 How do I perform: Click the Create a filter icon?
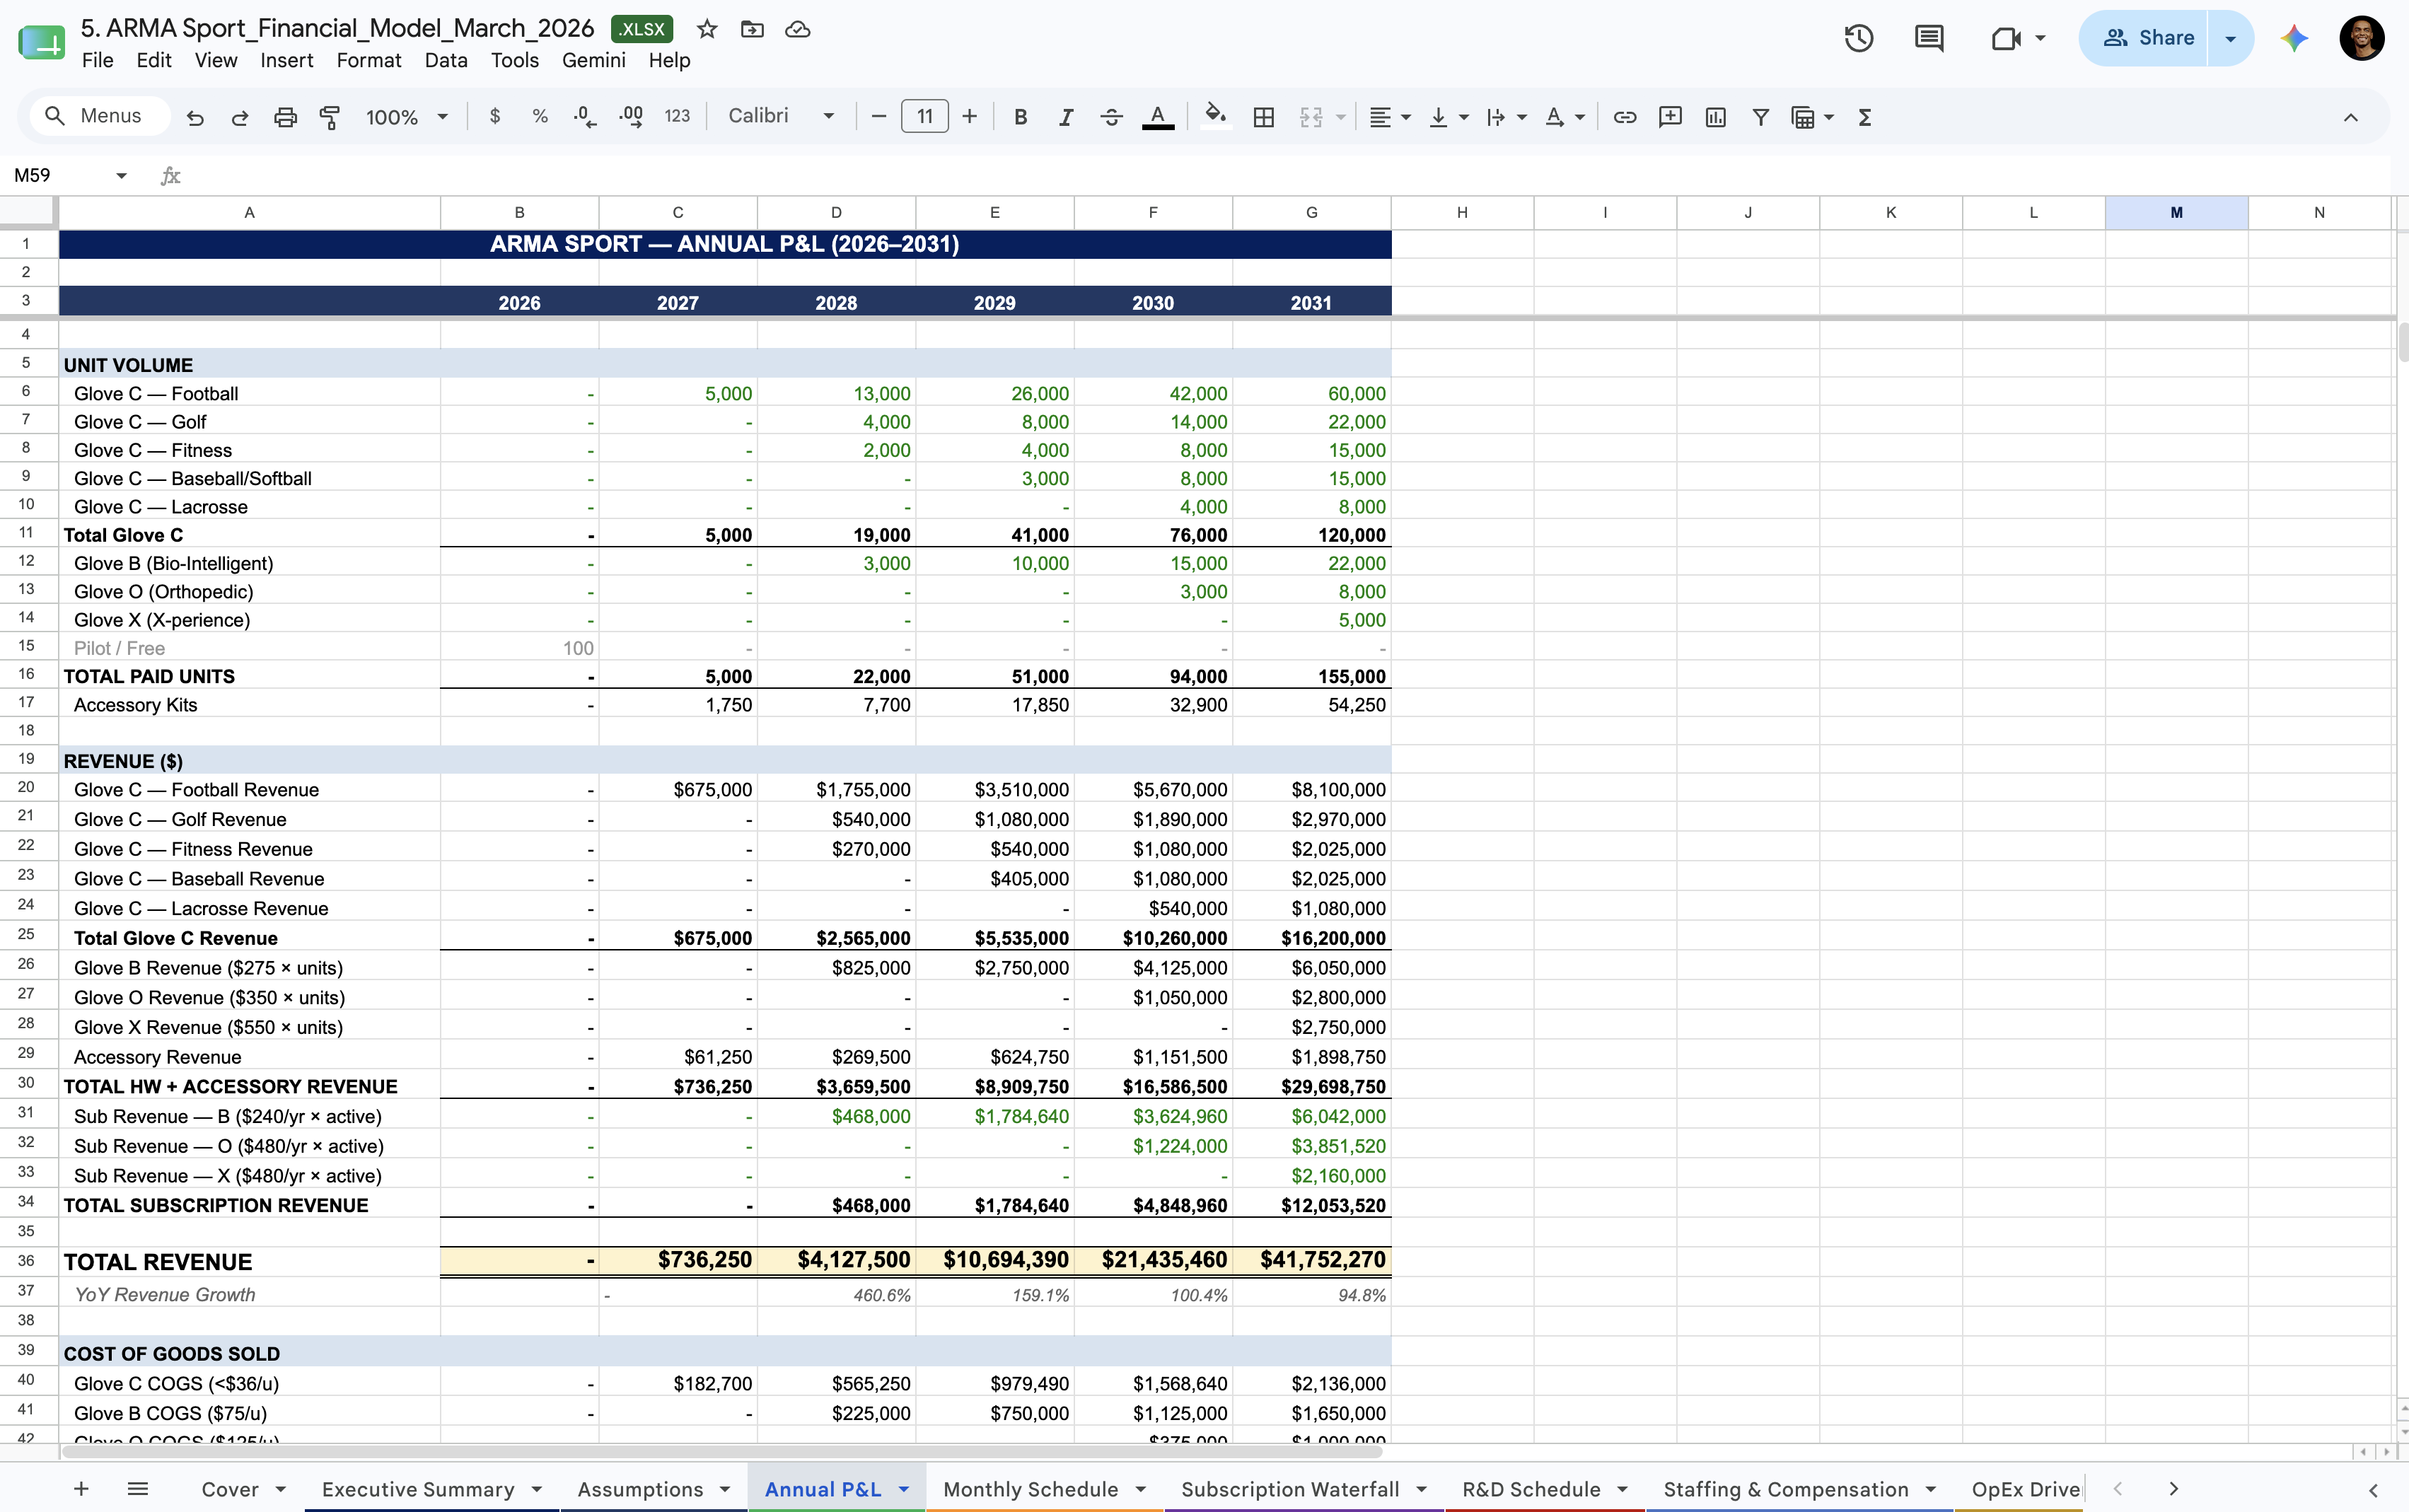point(1761,117)
